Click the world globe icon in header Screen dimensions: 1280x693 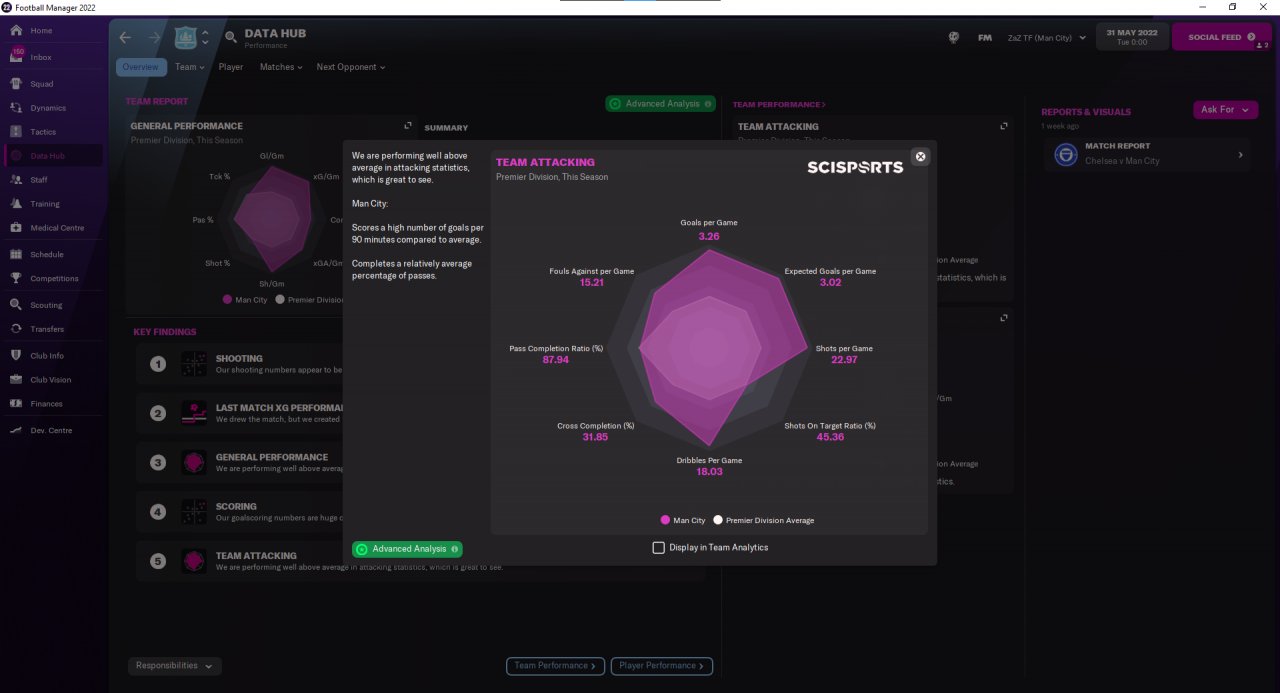coord(954,38)
